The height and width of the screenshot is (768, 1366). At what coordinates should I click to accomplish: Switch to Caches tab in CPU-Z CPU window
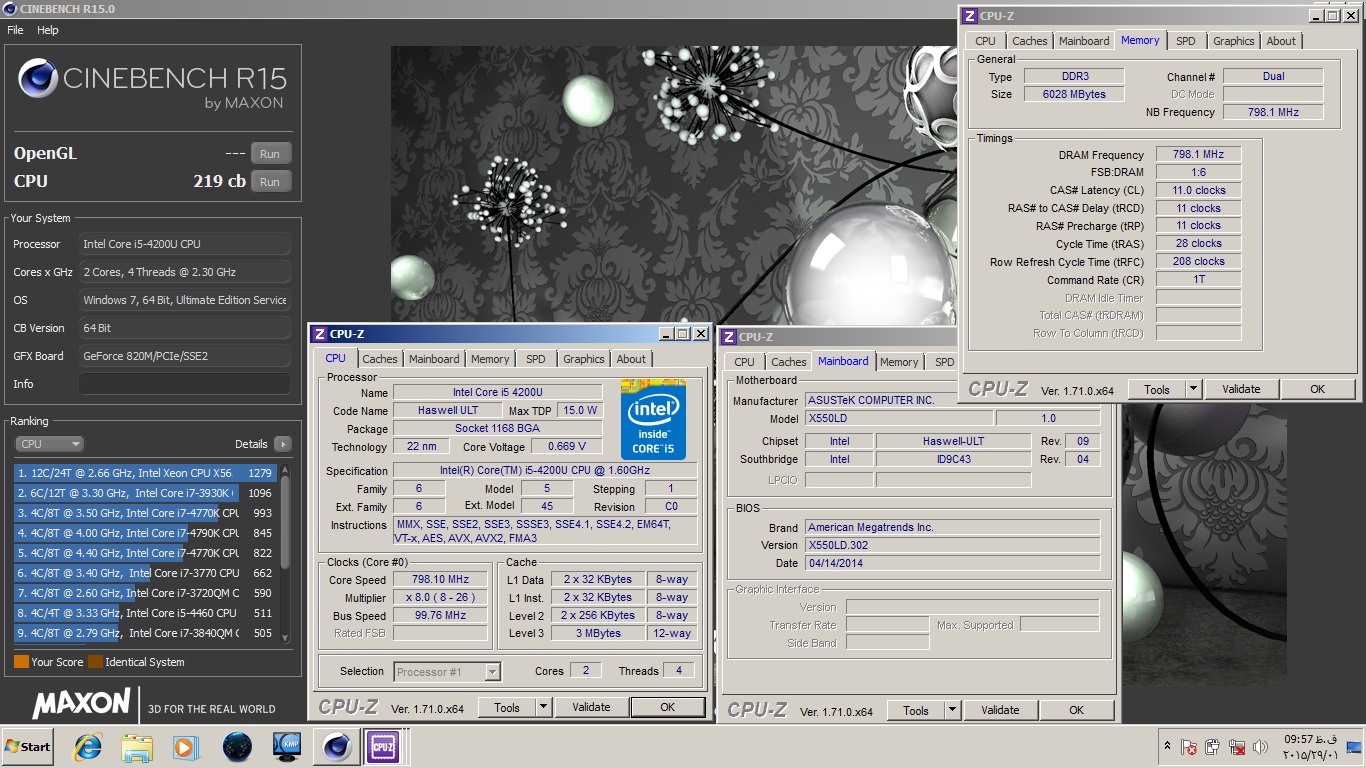tap(380, 359)
